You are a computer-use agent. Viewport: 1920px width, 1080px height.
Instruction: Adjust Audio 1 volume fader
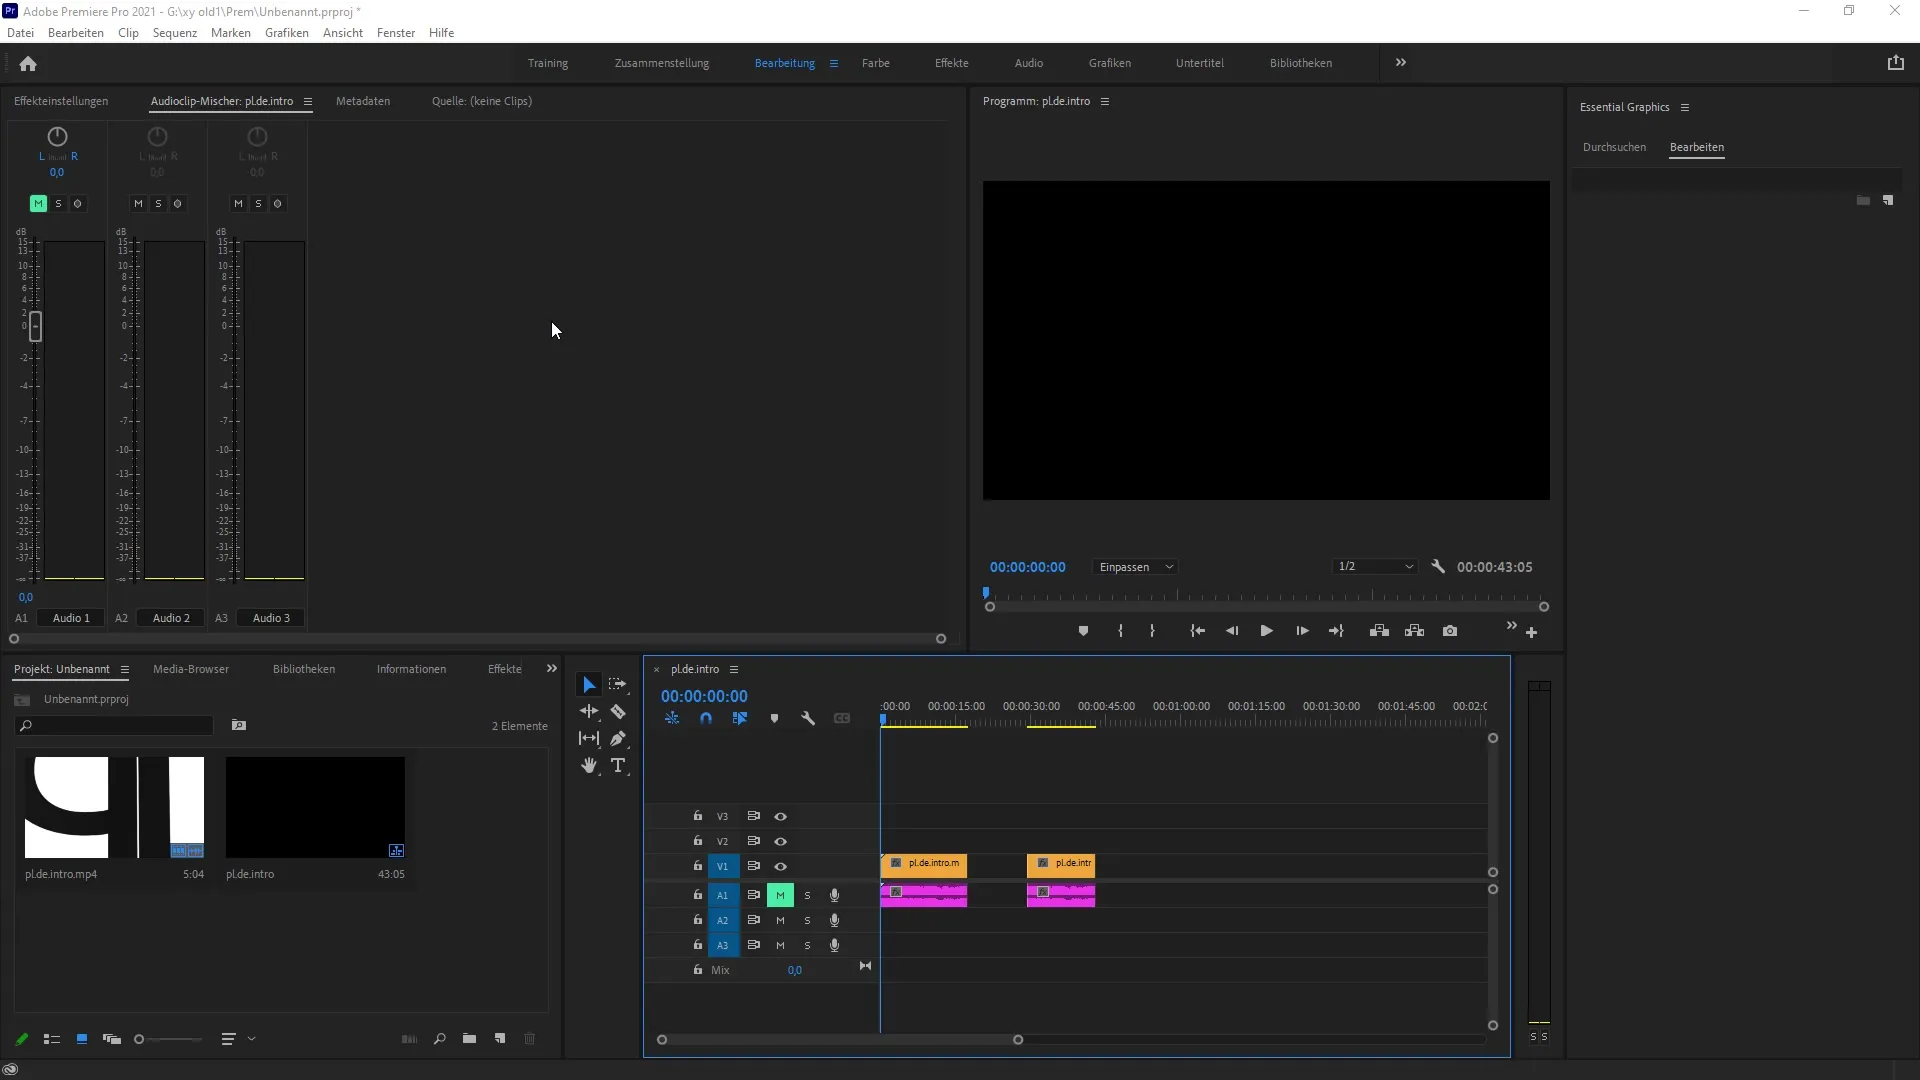click(36, 326)
